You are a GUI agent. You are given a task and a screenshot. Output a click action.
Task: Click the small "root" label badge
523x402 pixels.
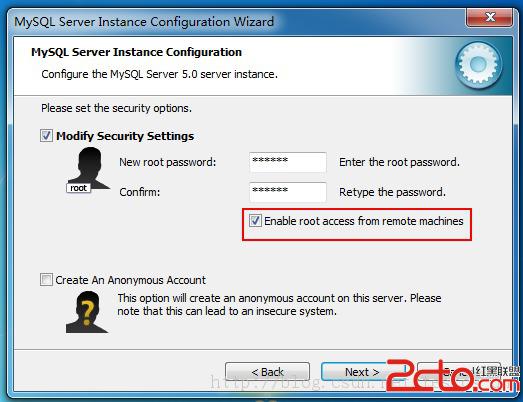coord(78,188)
